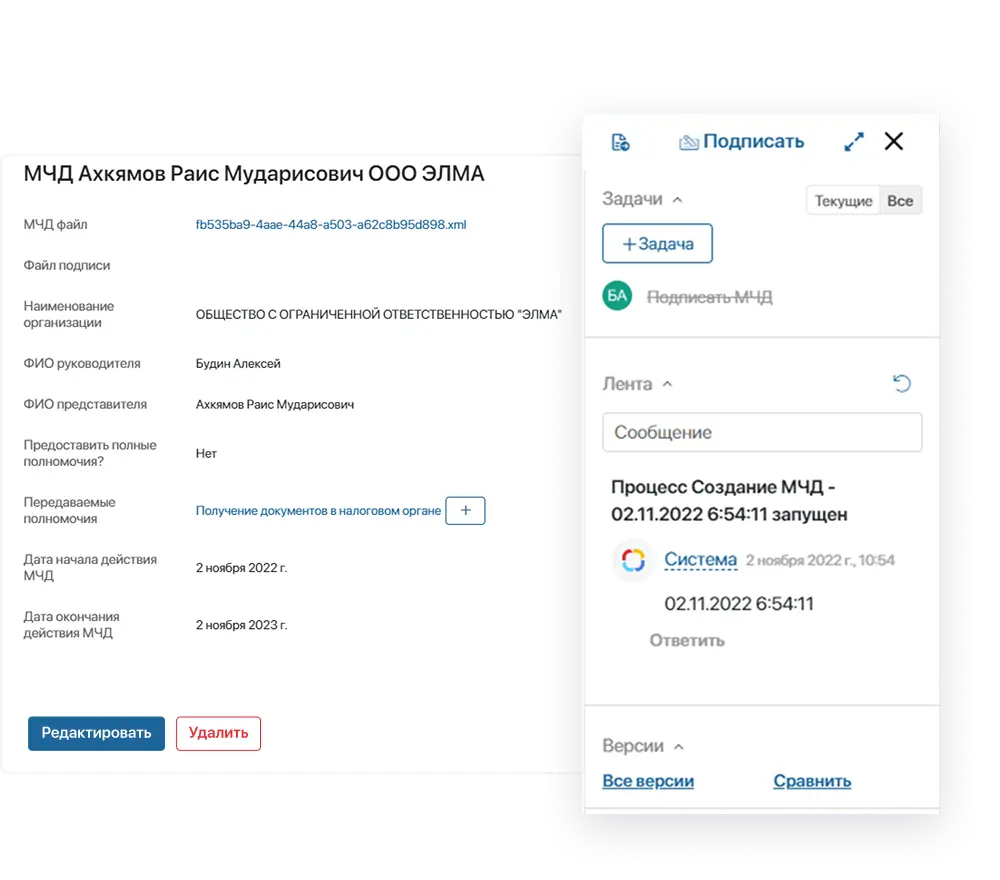Image resolution: width=1000 pixels, height=880 pixels.
Task: Click the Процесс Создание МЧД feed heading
Action: [729, 501]
